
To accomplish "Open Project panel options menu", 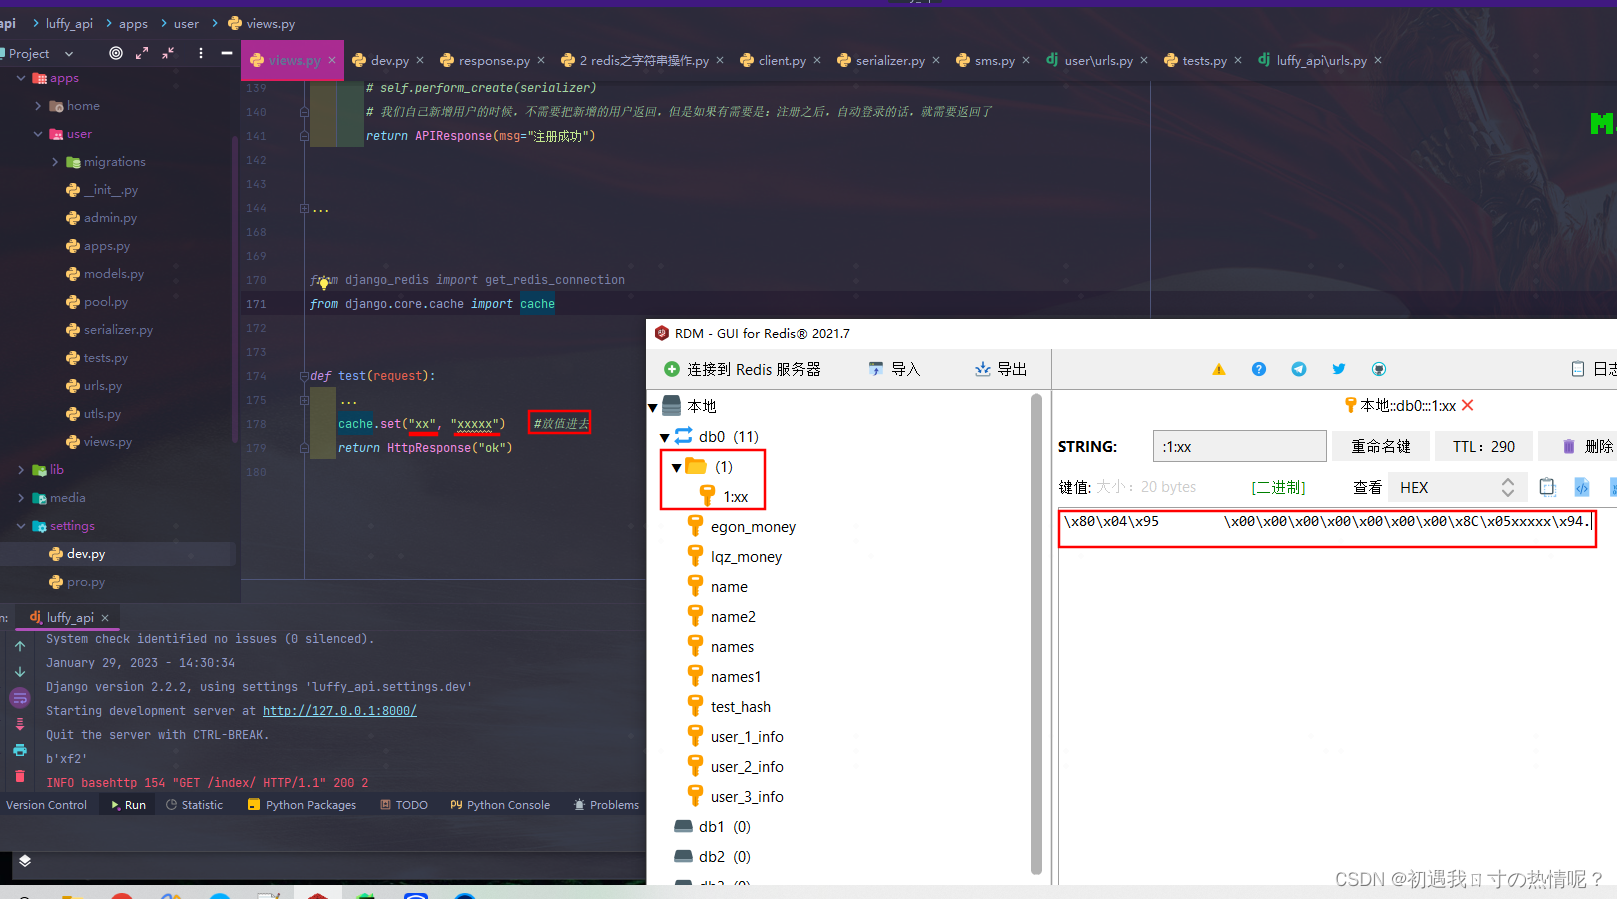I will (x=201, y=53).
